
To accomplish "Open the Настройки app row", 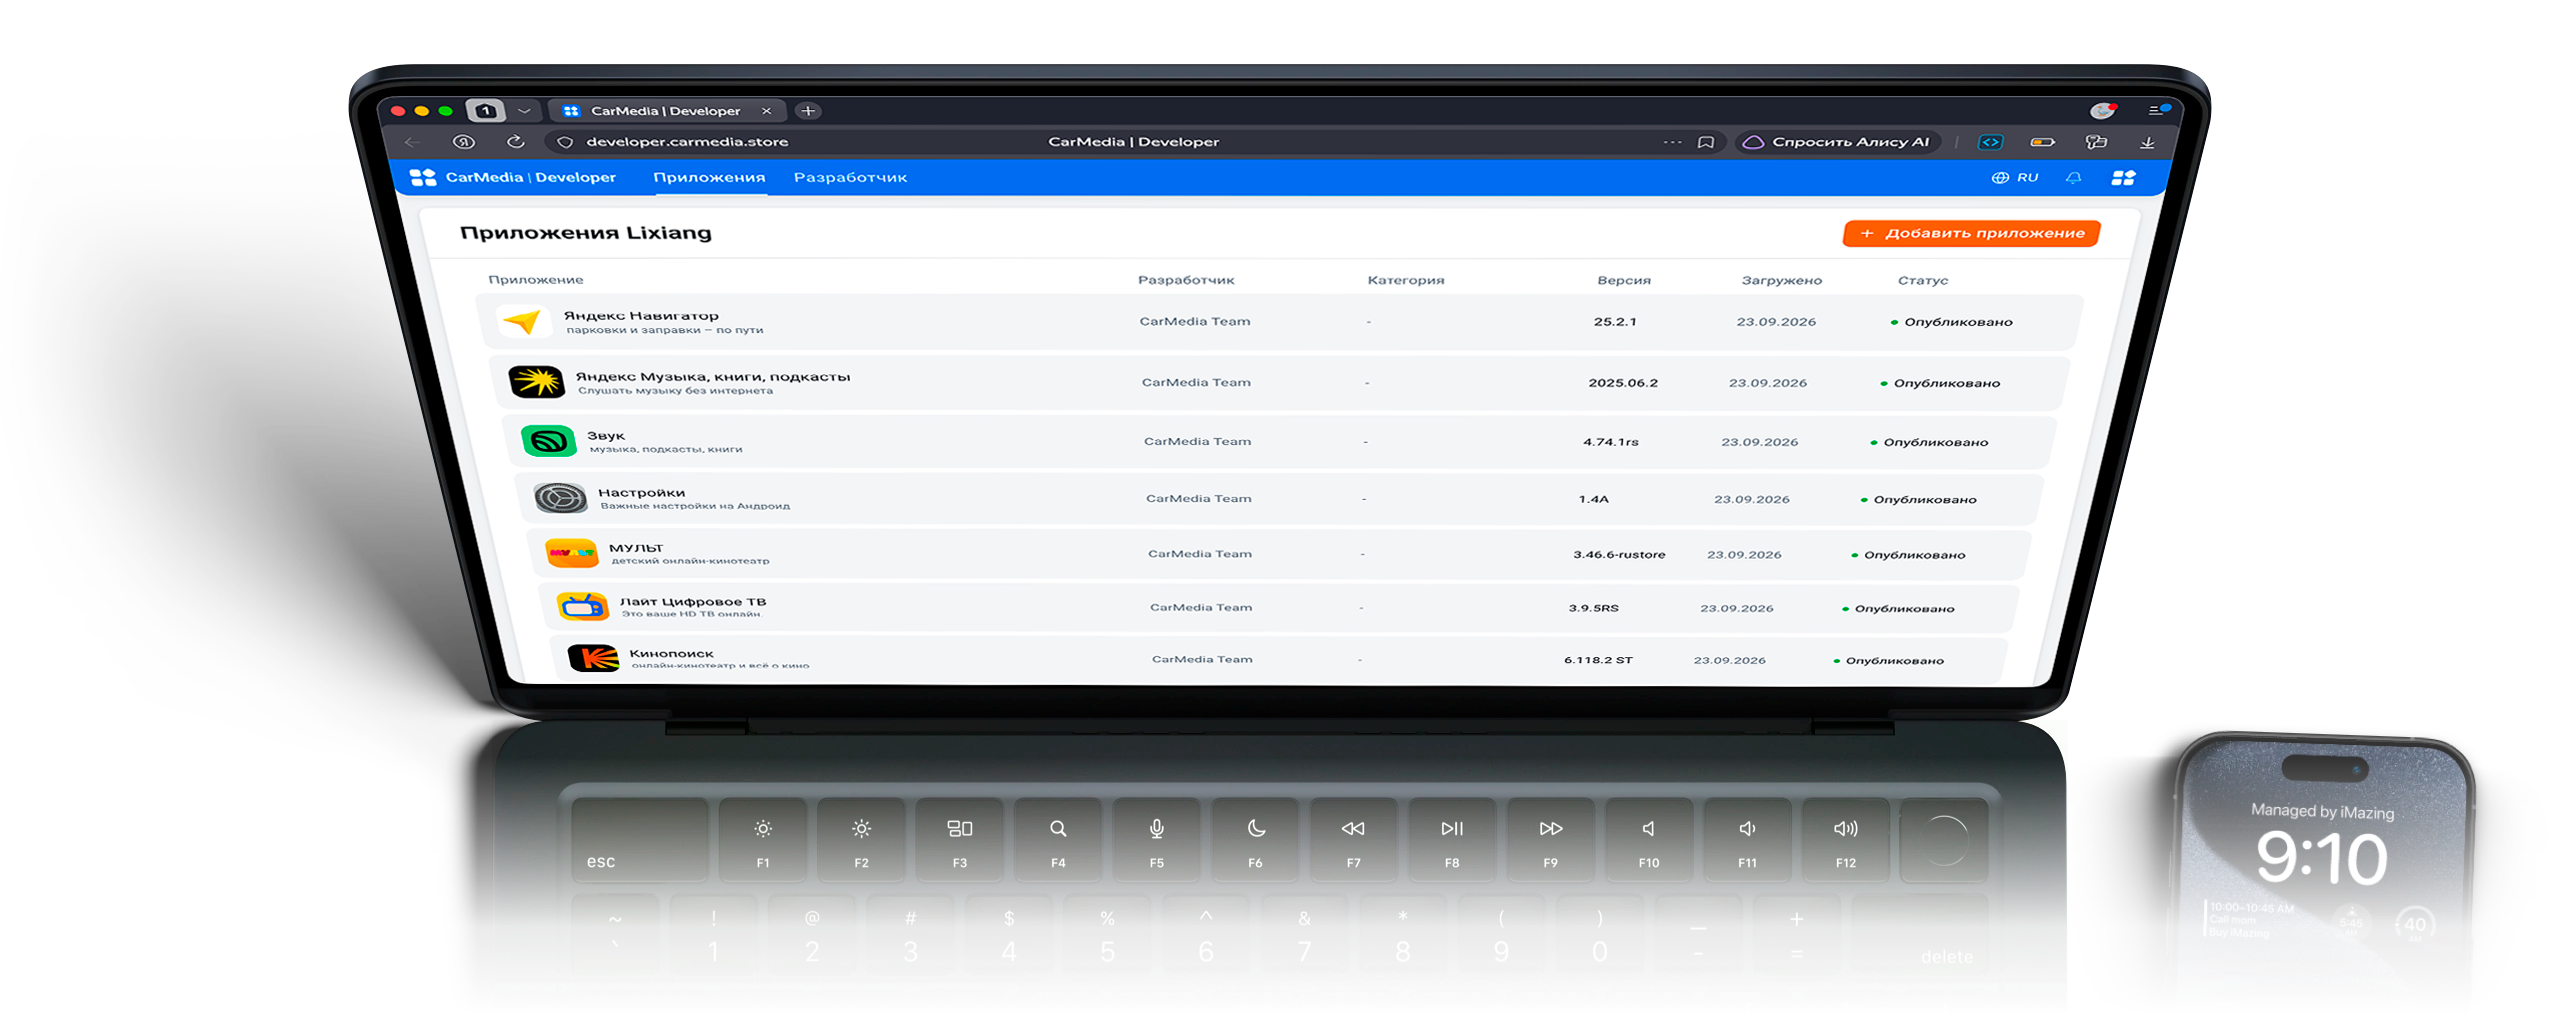I will 1277,498.
